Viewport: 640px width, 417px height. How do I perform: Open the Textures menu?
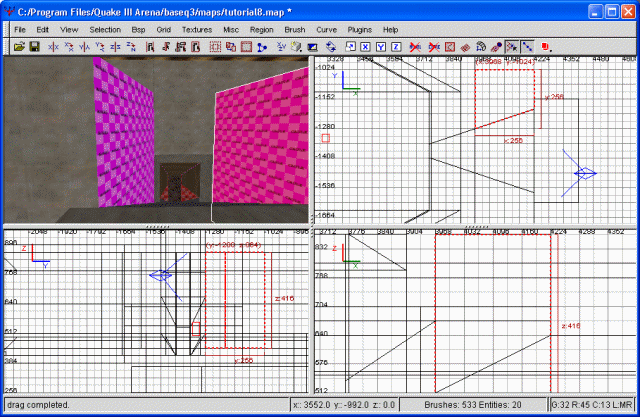pyautogui.click(x=197, y=30)
